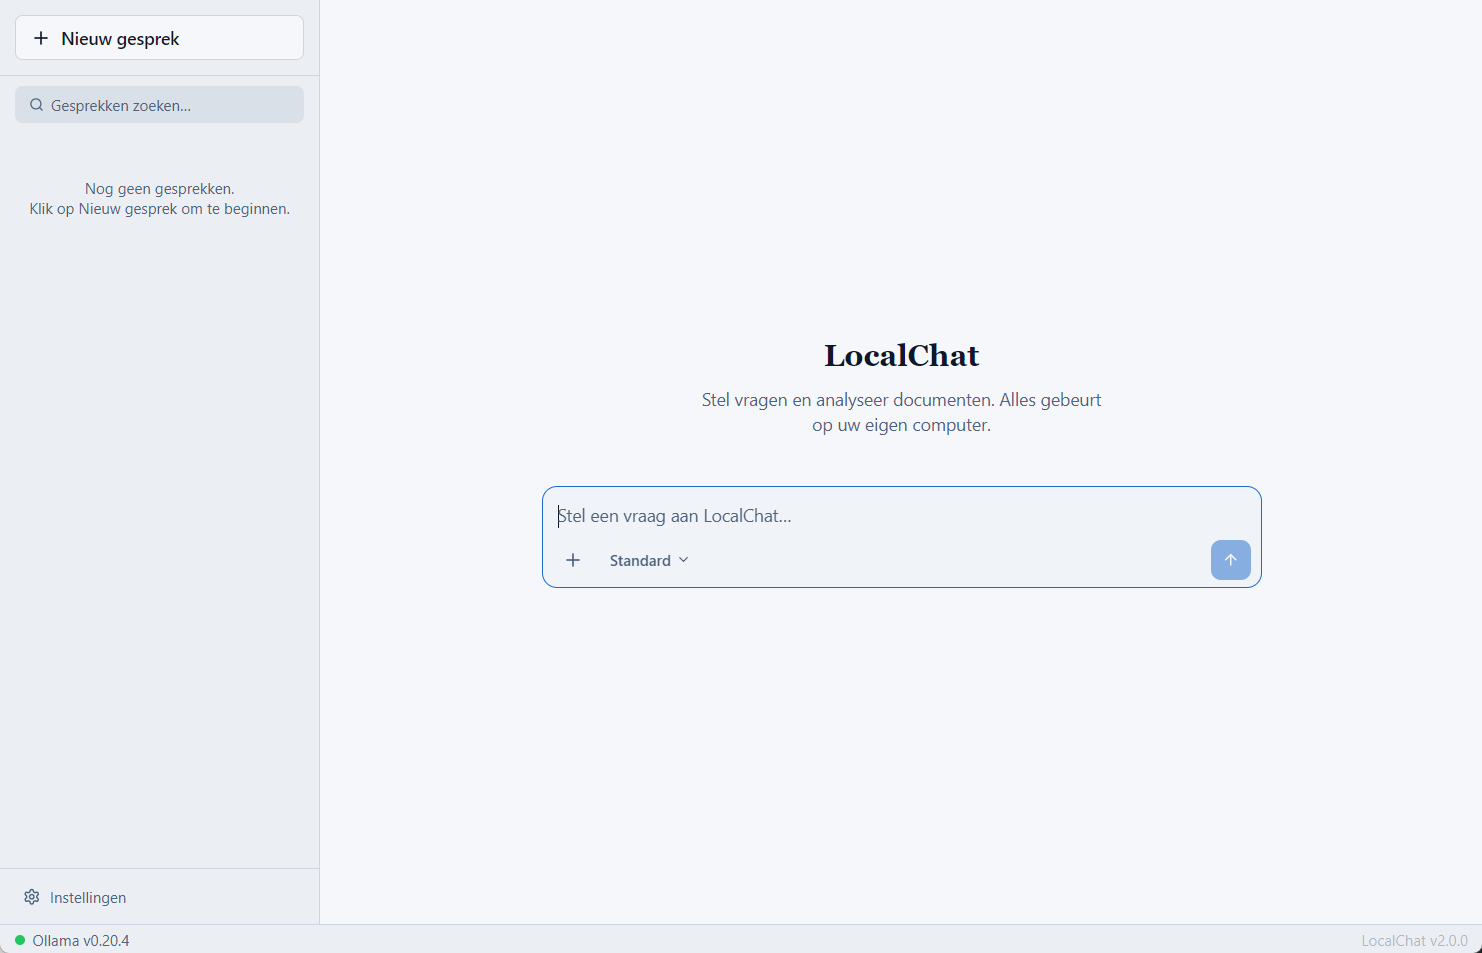Image resolution: width=1482 pixels, height=953 pixels.
Task: Open the Standard model dropdown
Action: point(649,560)
